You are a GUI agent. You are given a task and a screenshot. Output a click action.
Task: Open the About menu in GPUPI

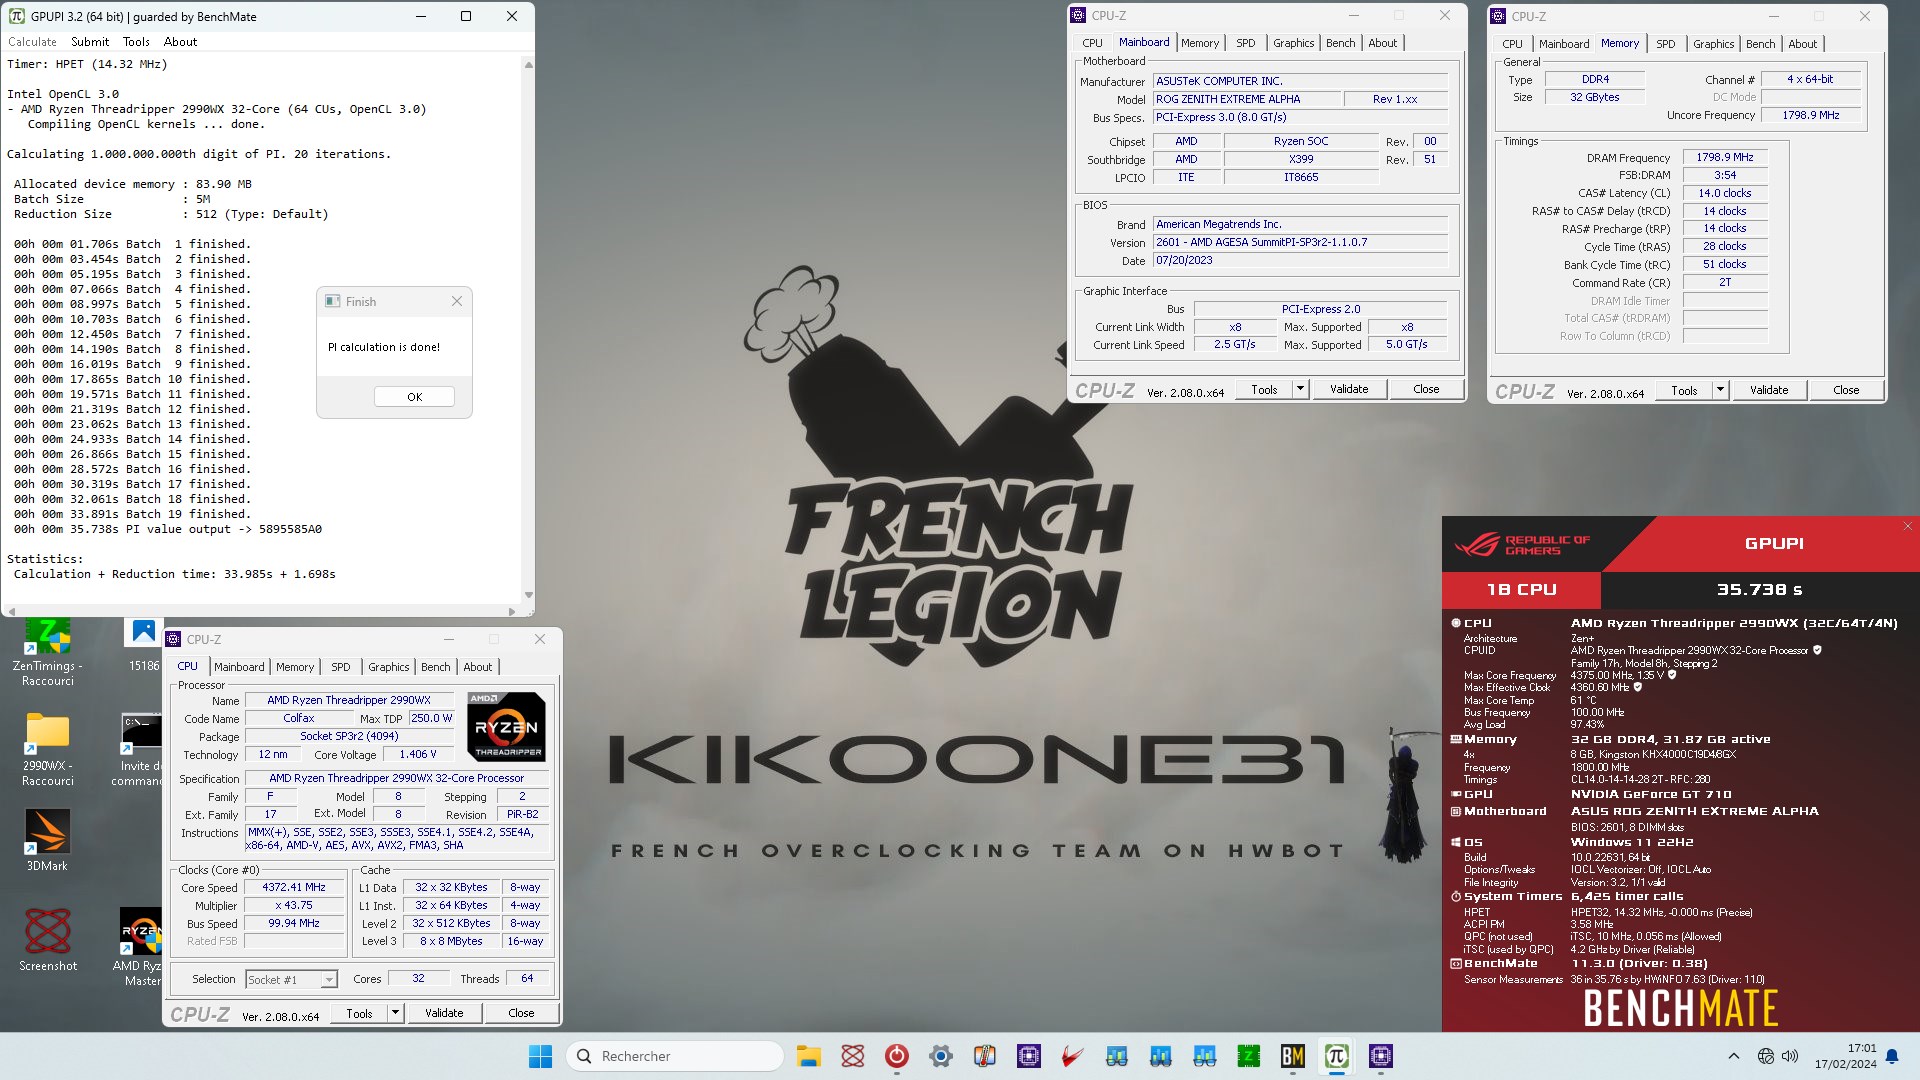(x=180, y=42)
